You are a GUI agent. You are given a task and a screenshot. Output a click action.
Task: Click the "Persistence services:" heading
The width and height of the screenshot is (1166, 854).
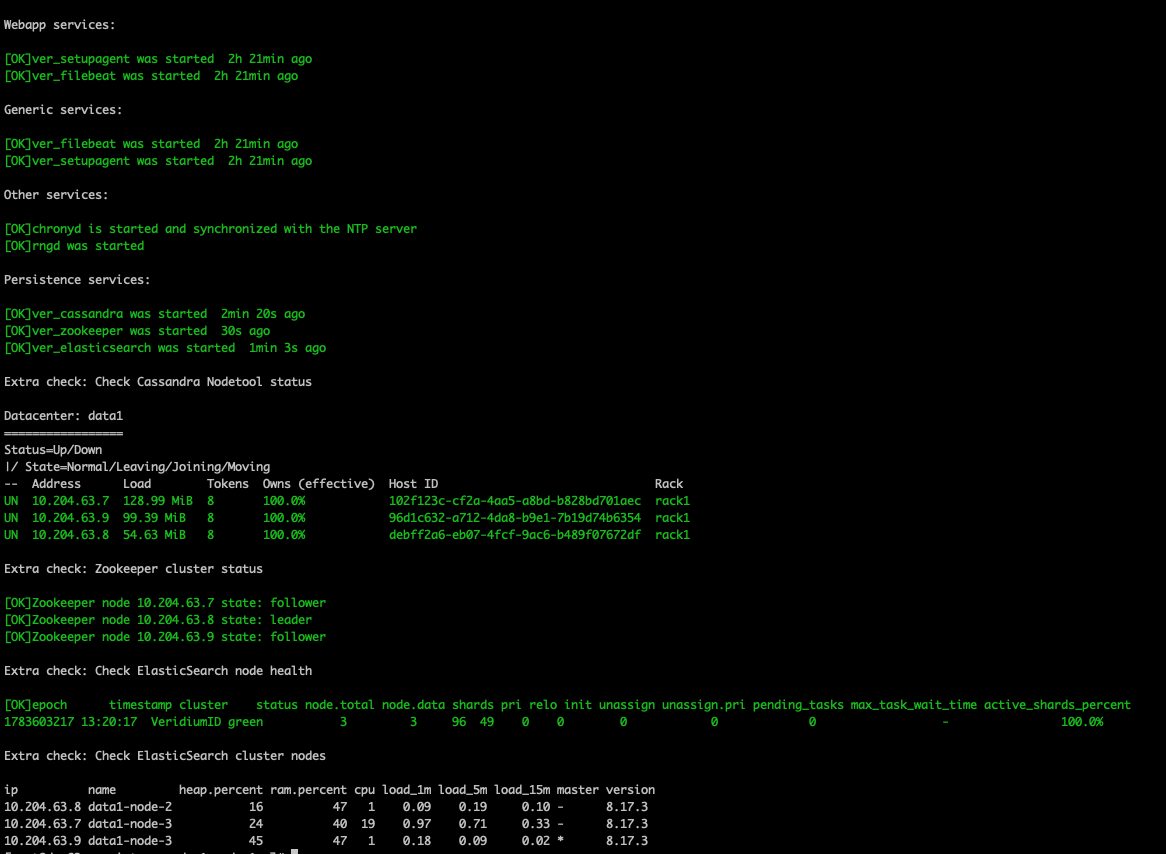coord(77,280)
